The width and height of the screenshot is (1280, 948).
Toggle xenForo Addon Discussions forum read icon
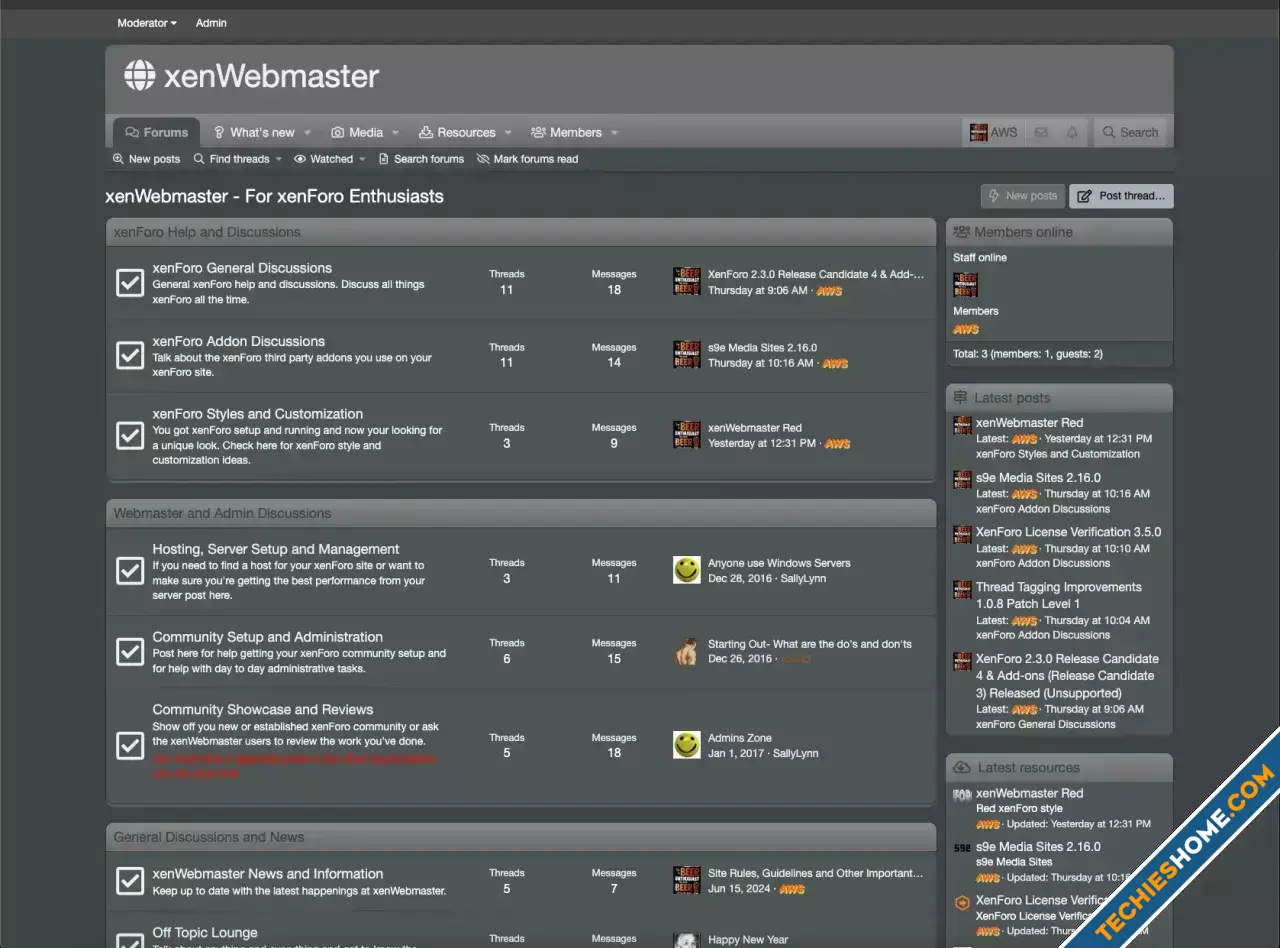(x=130, y=355)
